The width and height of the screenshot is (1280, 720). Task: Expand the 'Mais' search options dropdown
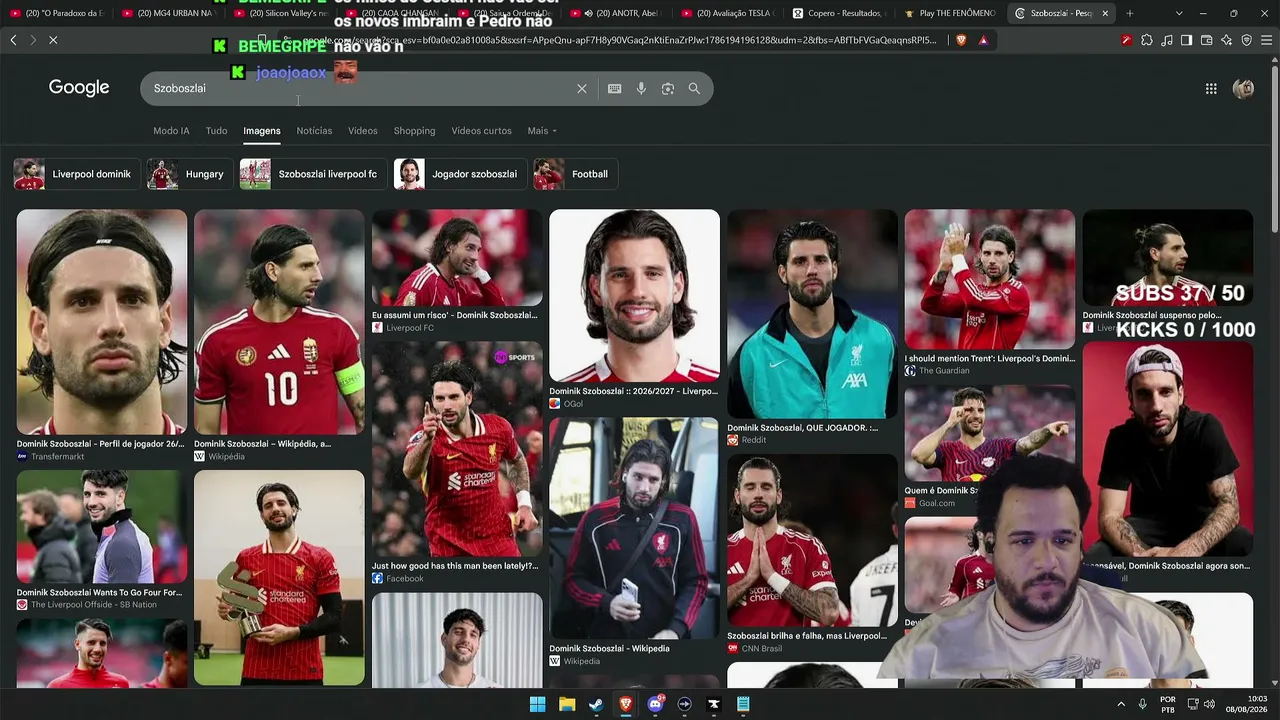pos(542,131)
